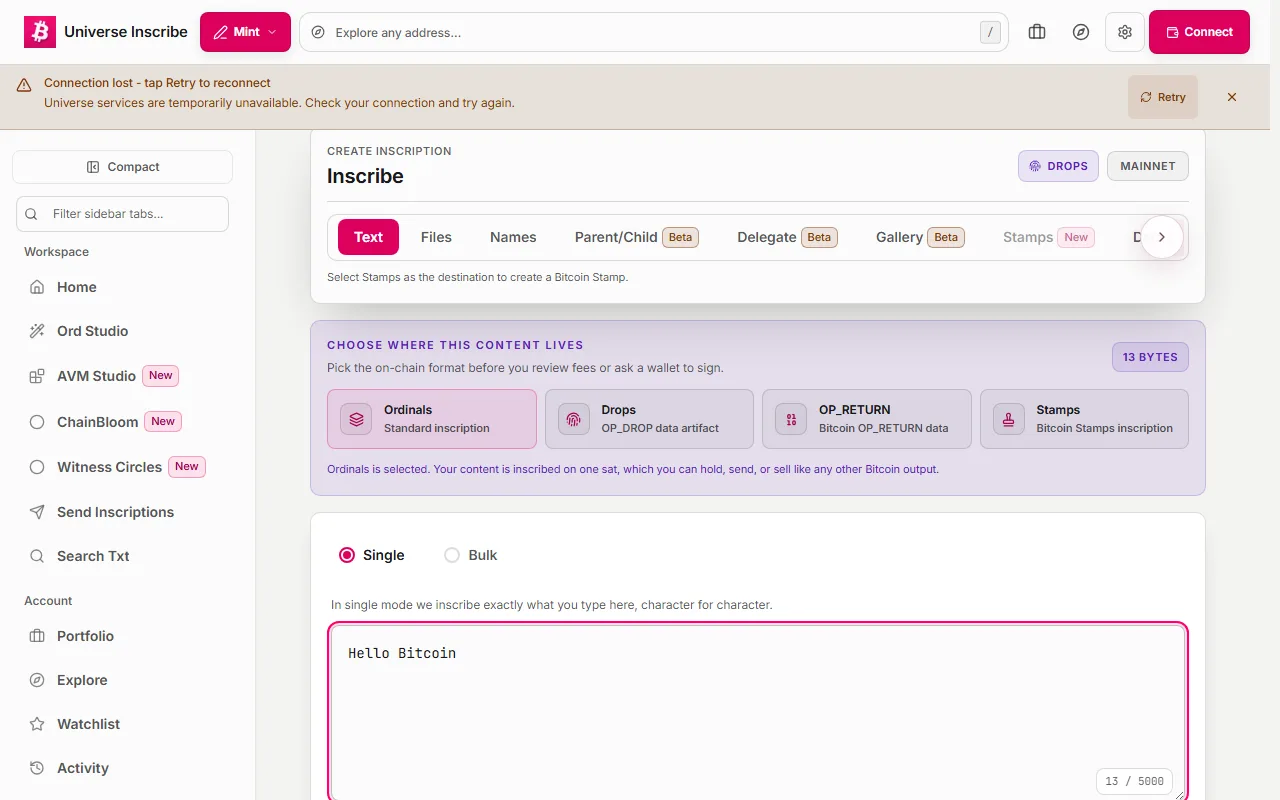Switch to the Delegate tab
Viewport: 1280px width, 800px height.
click(787, 237)
